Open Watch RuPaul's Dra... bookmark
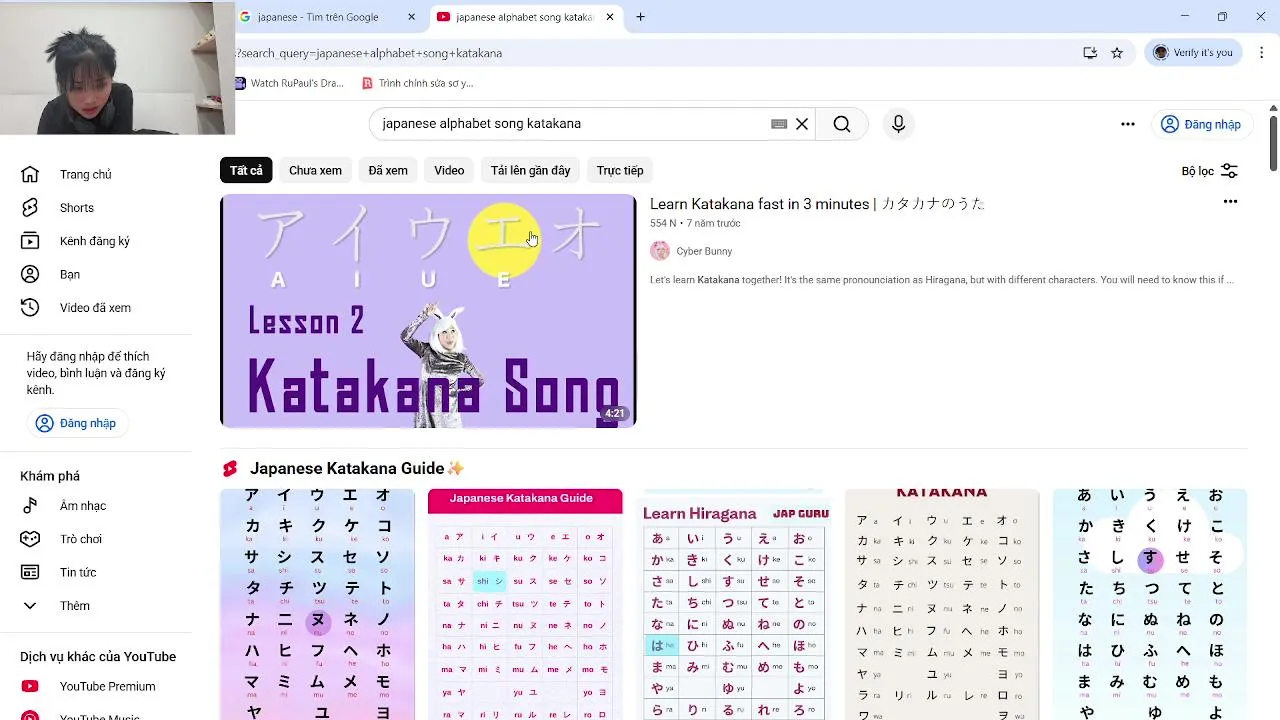 click(289, 83)
